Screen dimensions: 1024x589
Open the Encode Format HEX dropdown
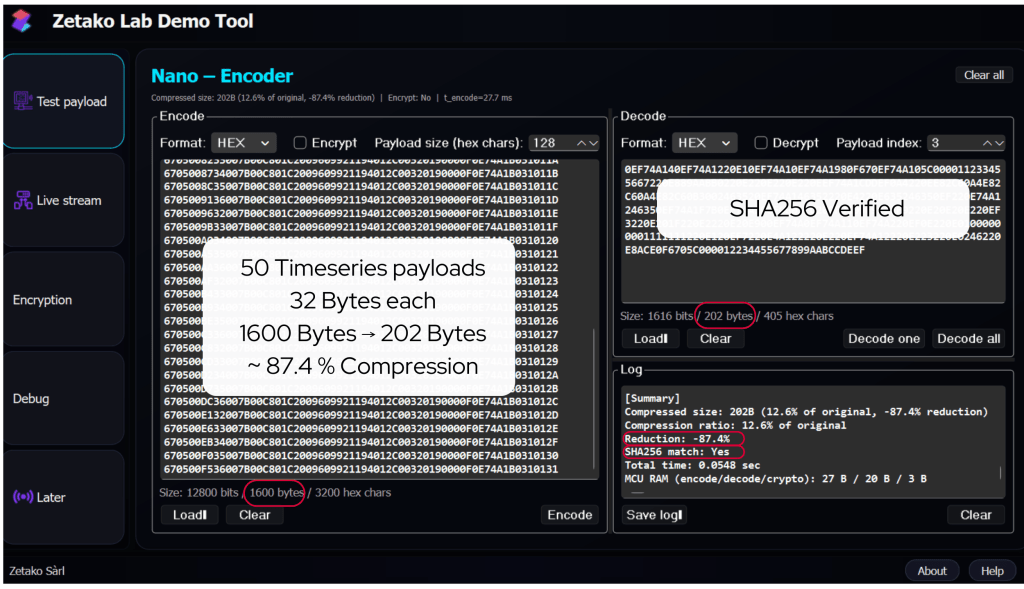pos(243,143)
